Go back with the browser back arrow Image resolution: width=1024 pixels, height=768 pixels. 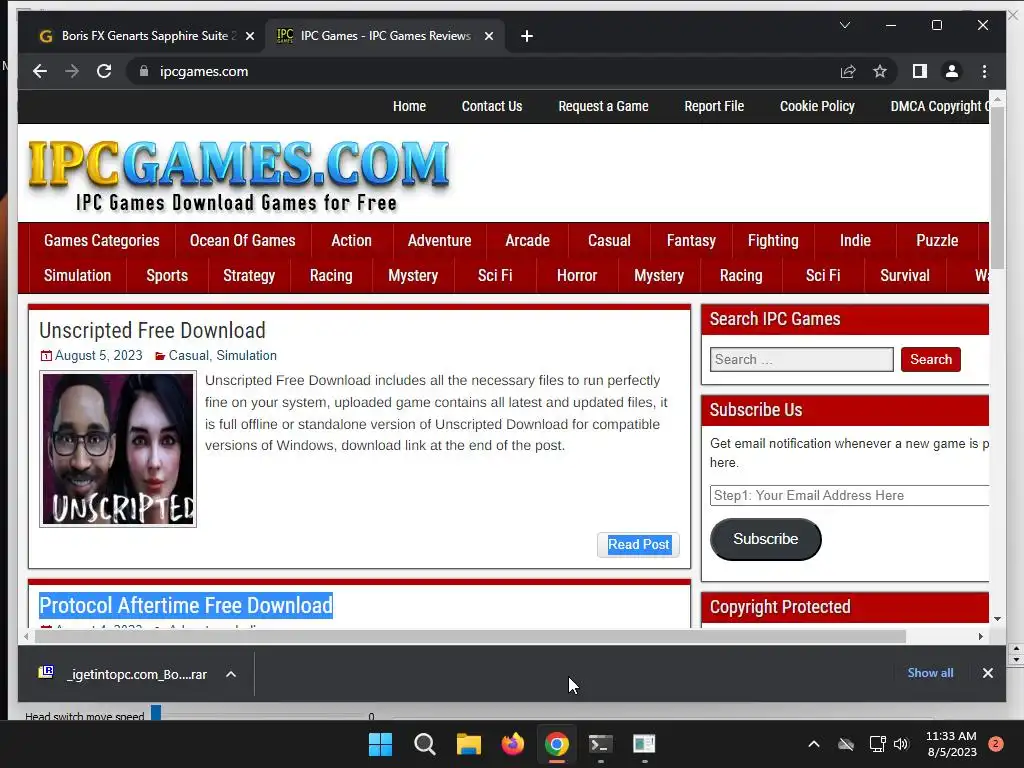click(40, 71)
